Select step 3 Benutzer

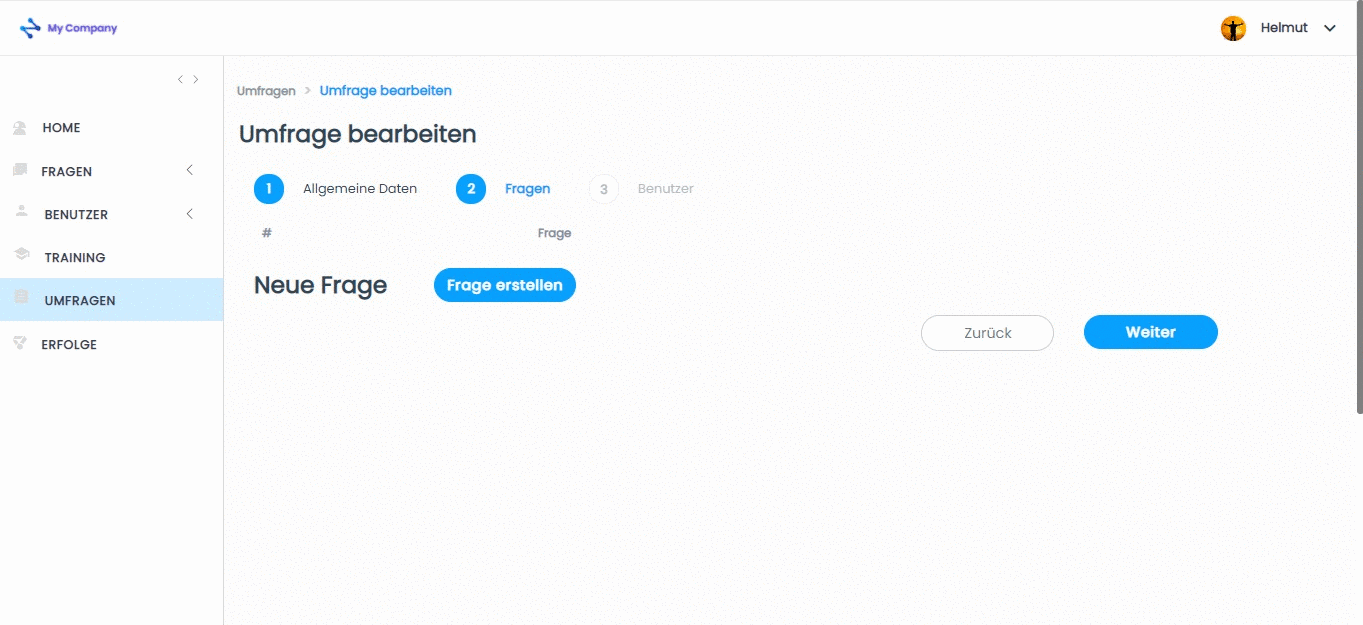click(x=641, y=188)
